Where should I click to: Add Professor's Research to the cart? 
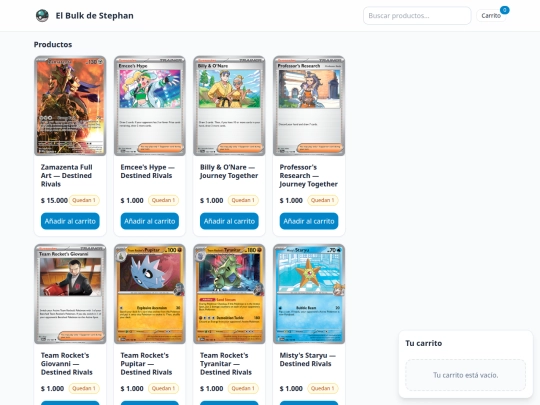point(309,221)
